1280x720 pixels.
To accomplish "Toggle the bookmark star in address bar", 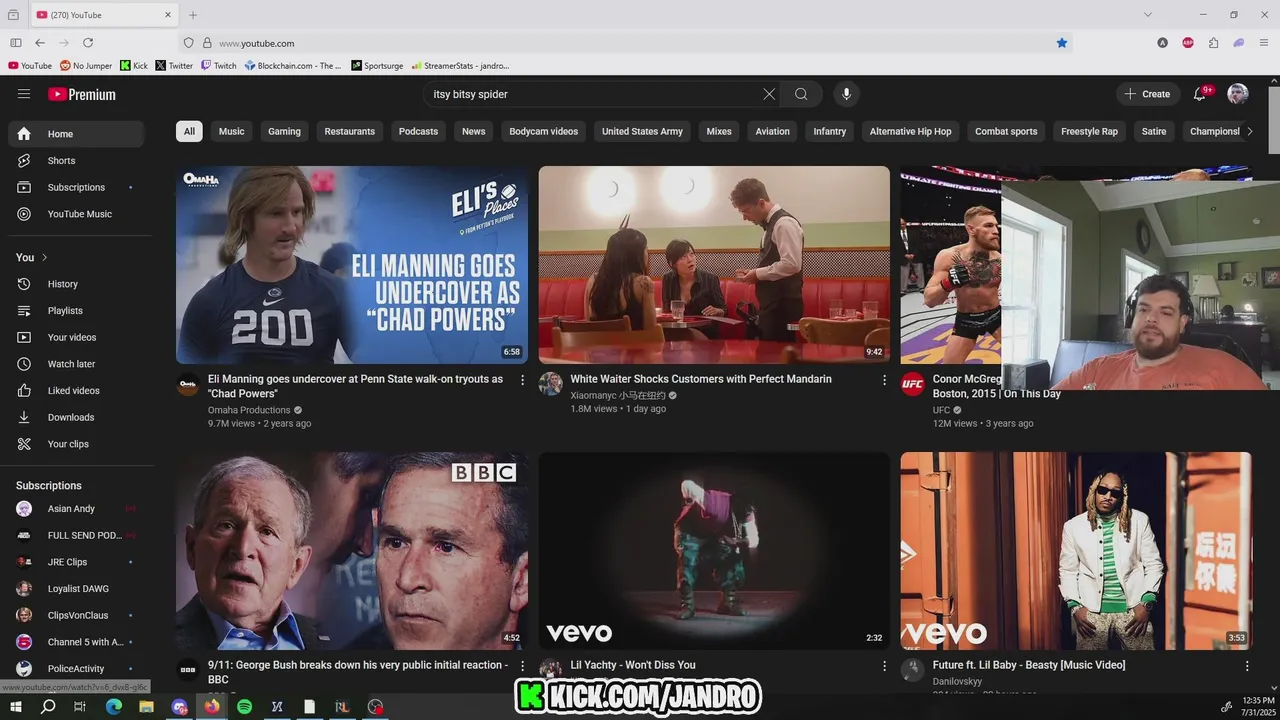I will pos(1062,43).
